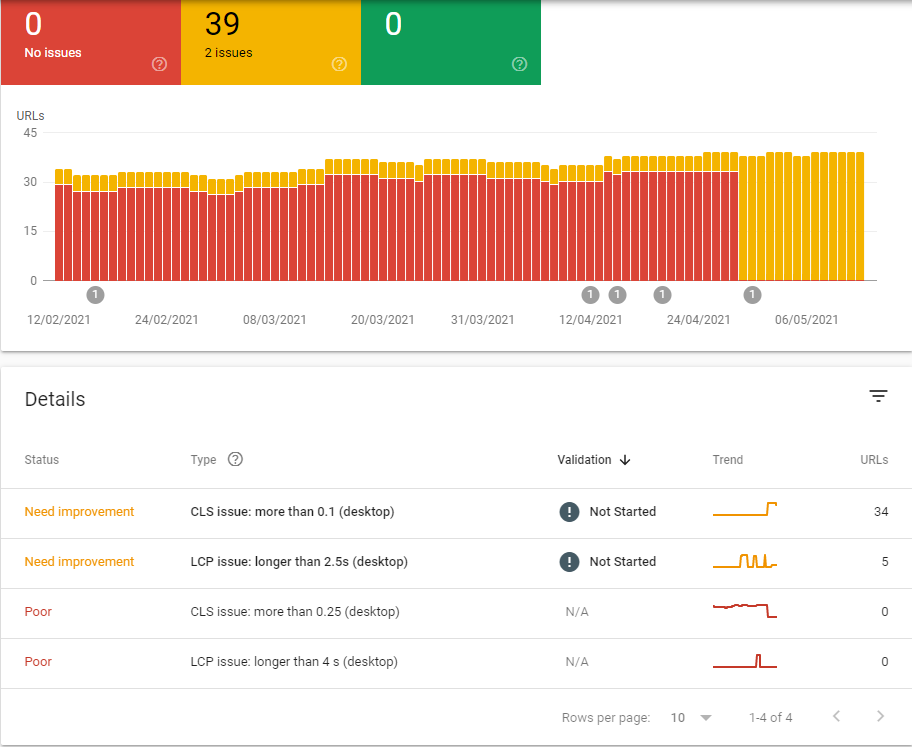Image resolution: width=912 pixels, height=747 pixels.
Task: Select the yellow 39 URLs summary card
Action: pos(271,42)
